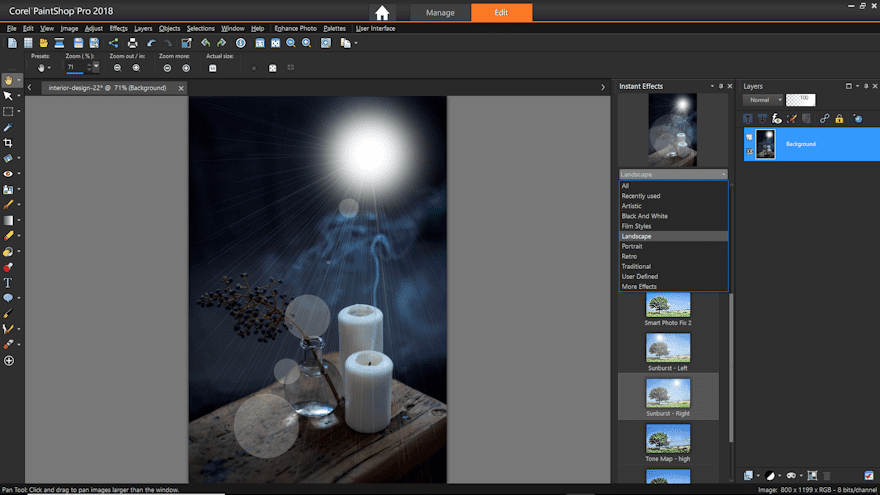This screenshot has width=880, height=495.
Task: Select Film Styles from category list
Action: 636,226
